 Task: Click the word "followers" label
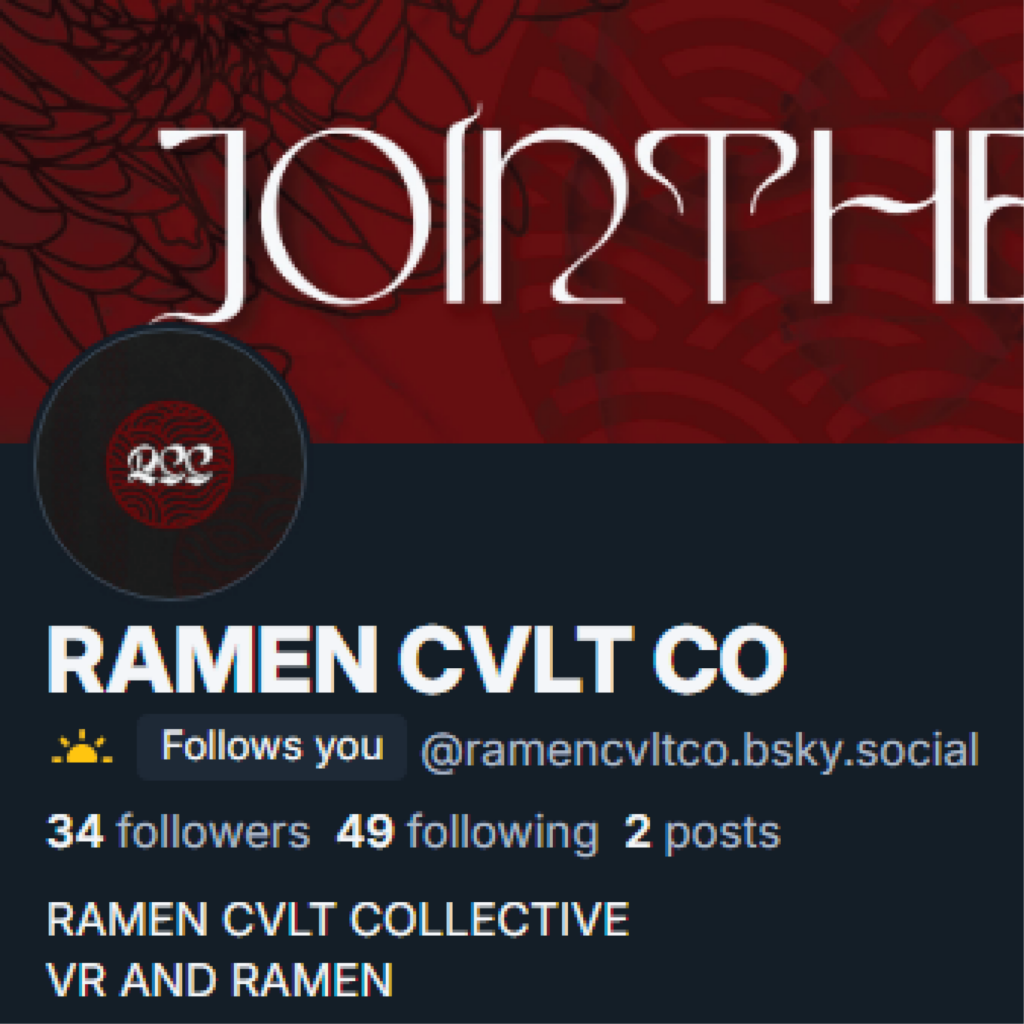point(214,832)
